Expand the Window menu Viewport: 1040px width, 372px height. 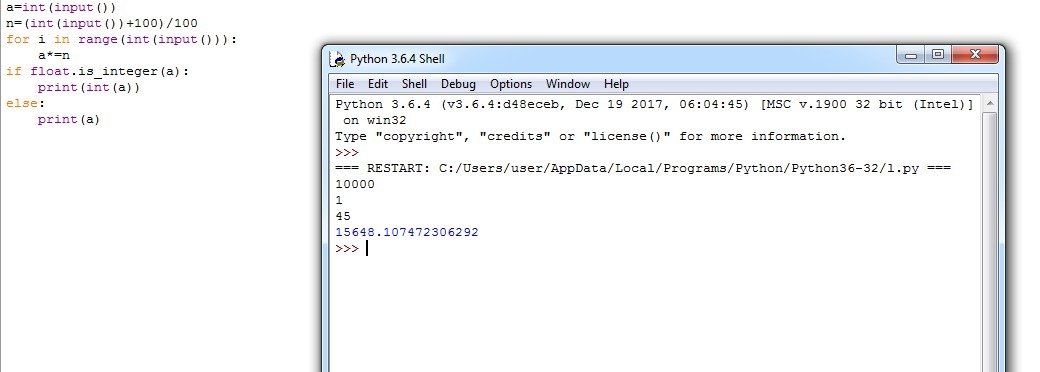[568, 84]
